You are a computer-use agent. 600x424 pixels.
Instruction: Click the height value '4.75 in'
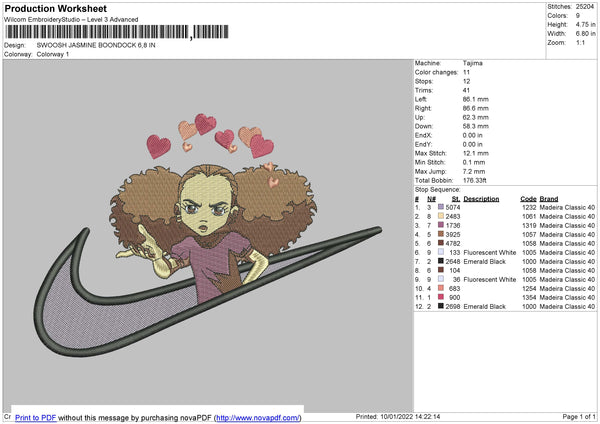point(585,24)
